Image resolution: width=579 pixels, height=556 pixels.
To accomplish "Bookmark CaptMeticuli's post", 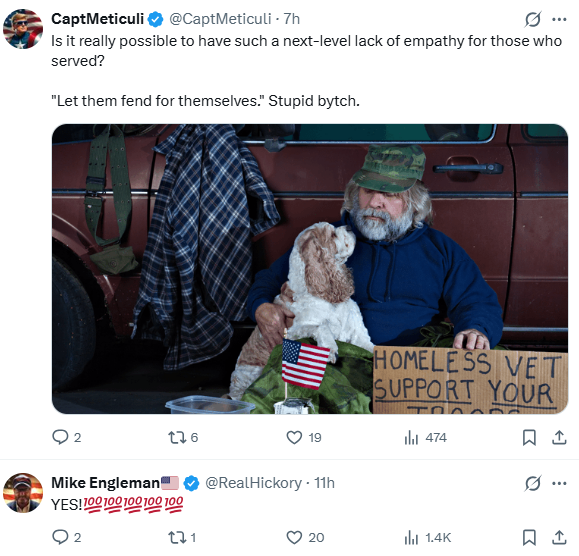I will click(529, 438).
